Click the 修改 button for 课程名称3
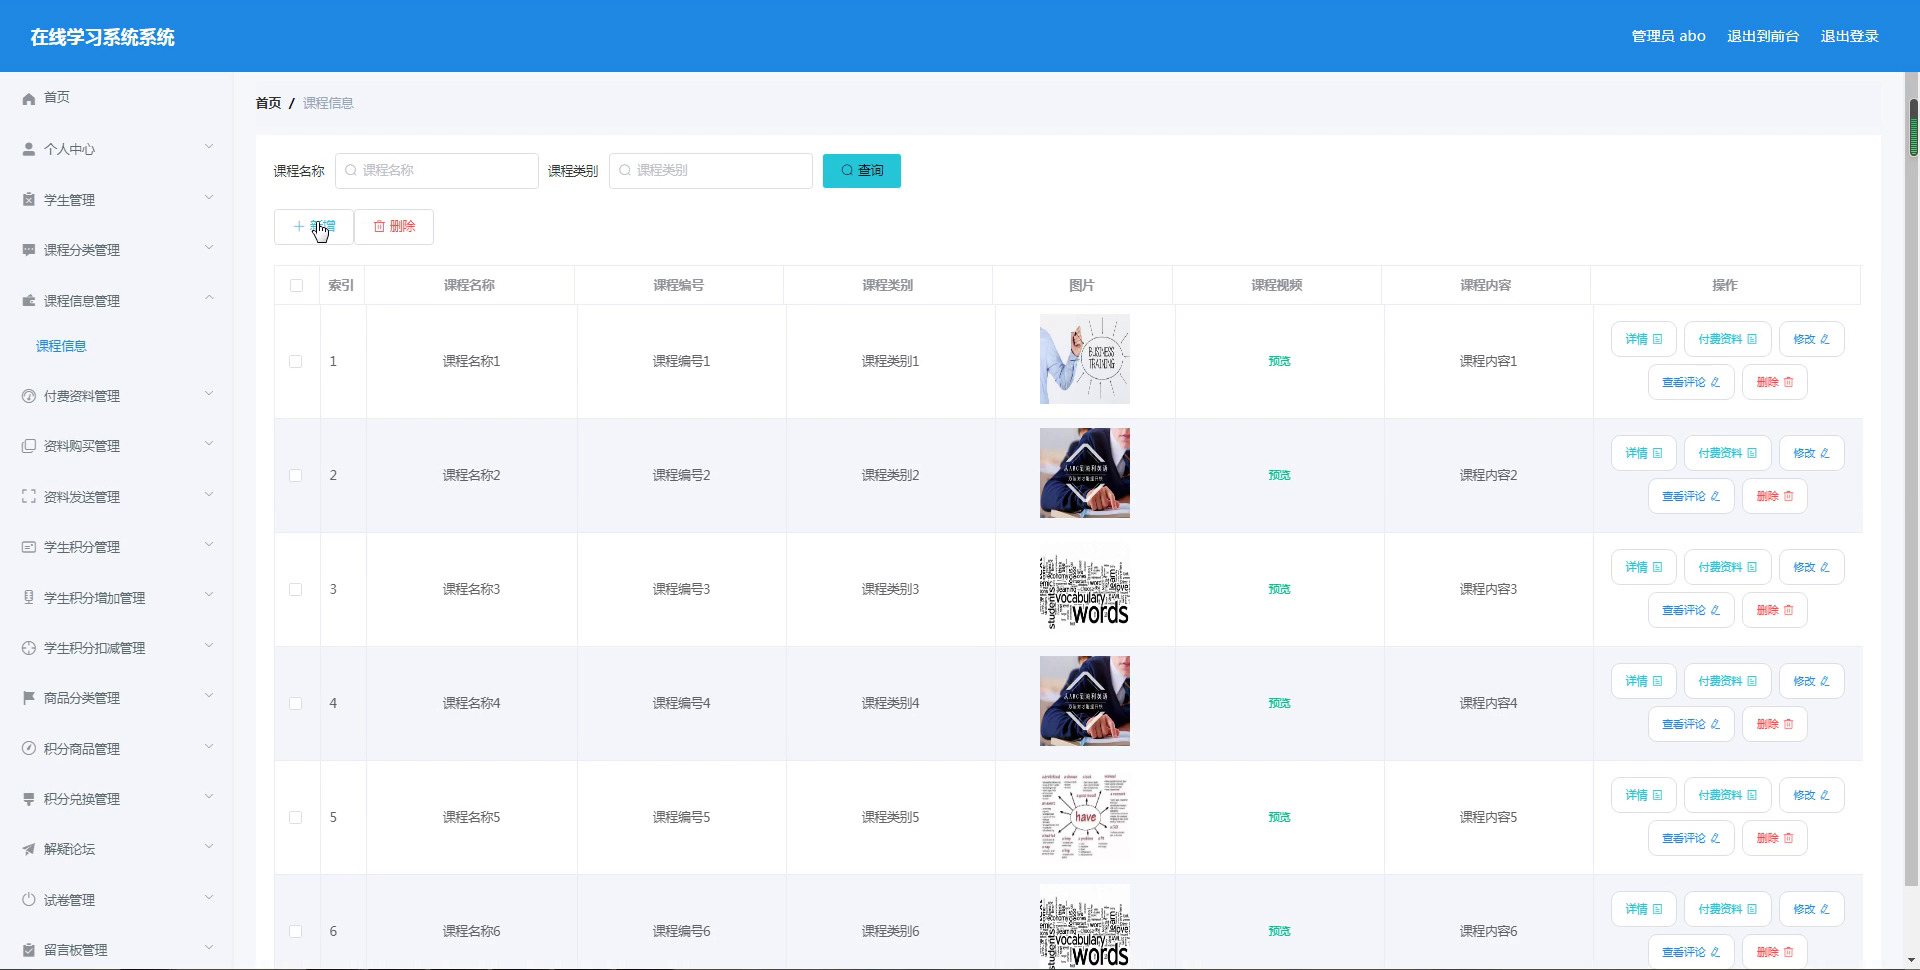Image resolution: width=1920 pixels, height=970 pixels. [1812, 567]
